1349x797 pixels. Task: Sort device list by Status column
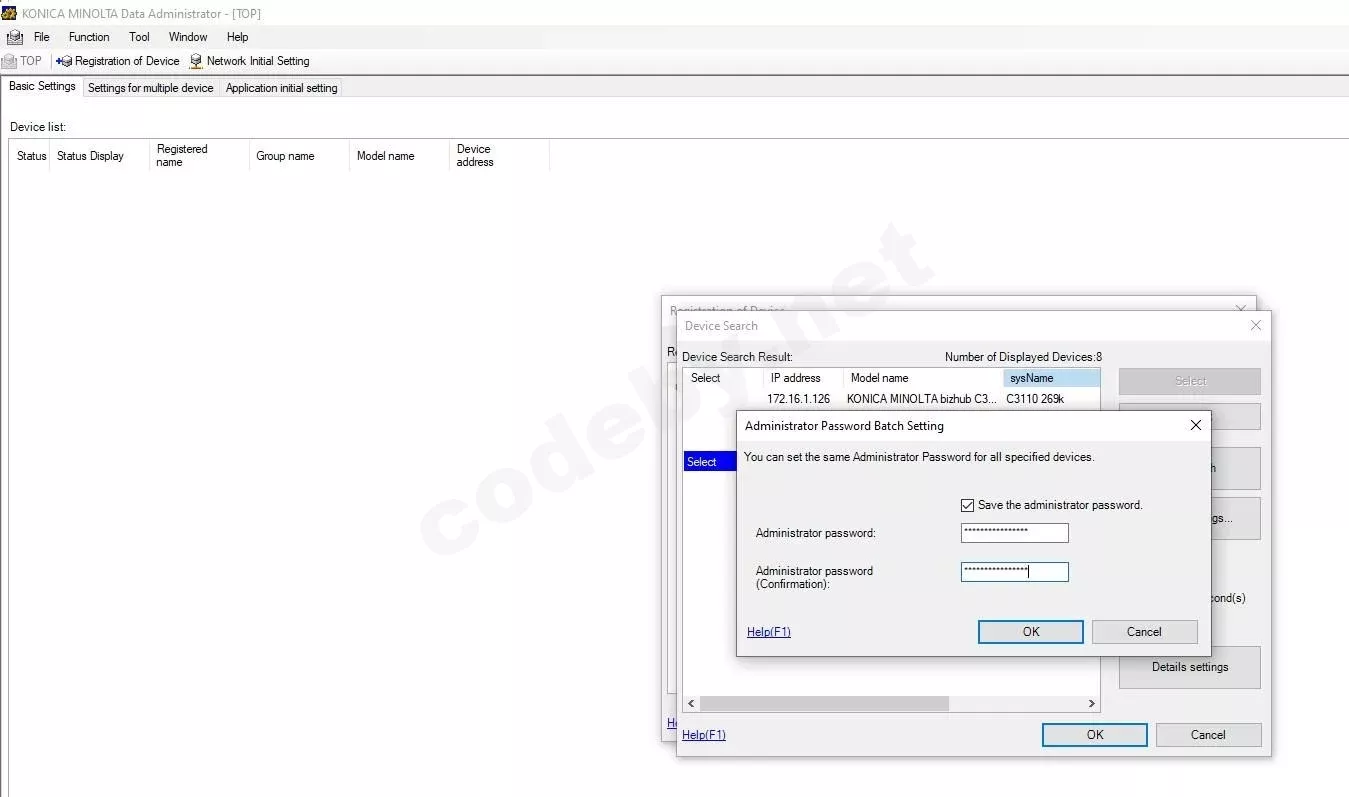pyautogui.click(x=31, y=156)
